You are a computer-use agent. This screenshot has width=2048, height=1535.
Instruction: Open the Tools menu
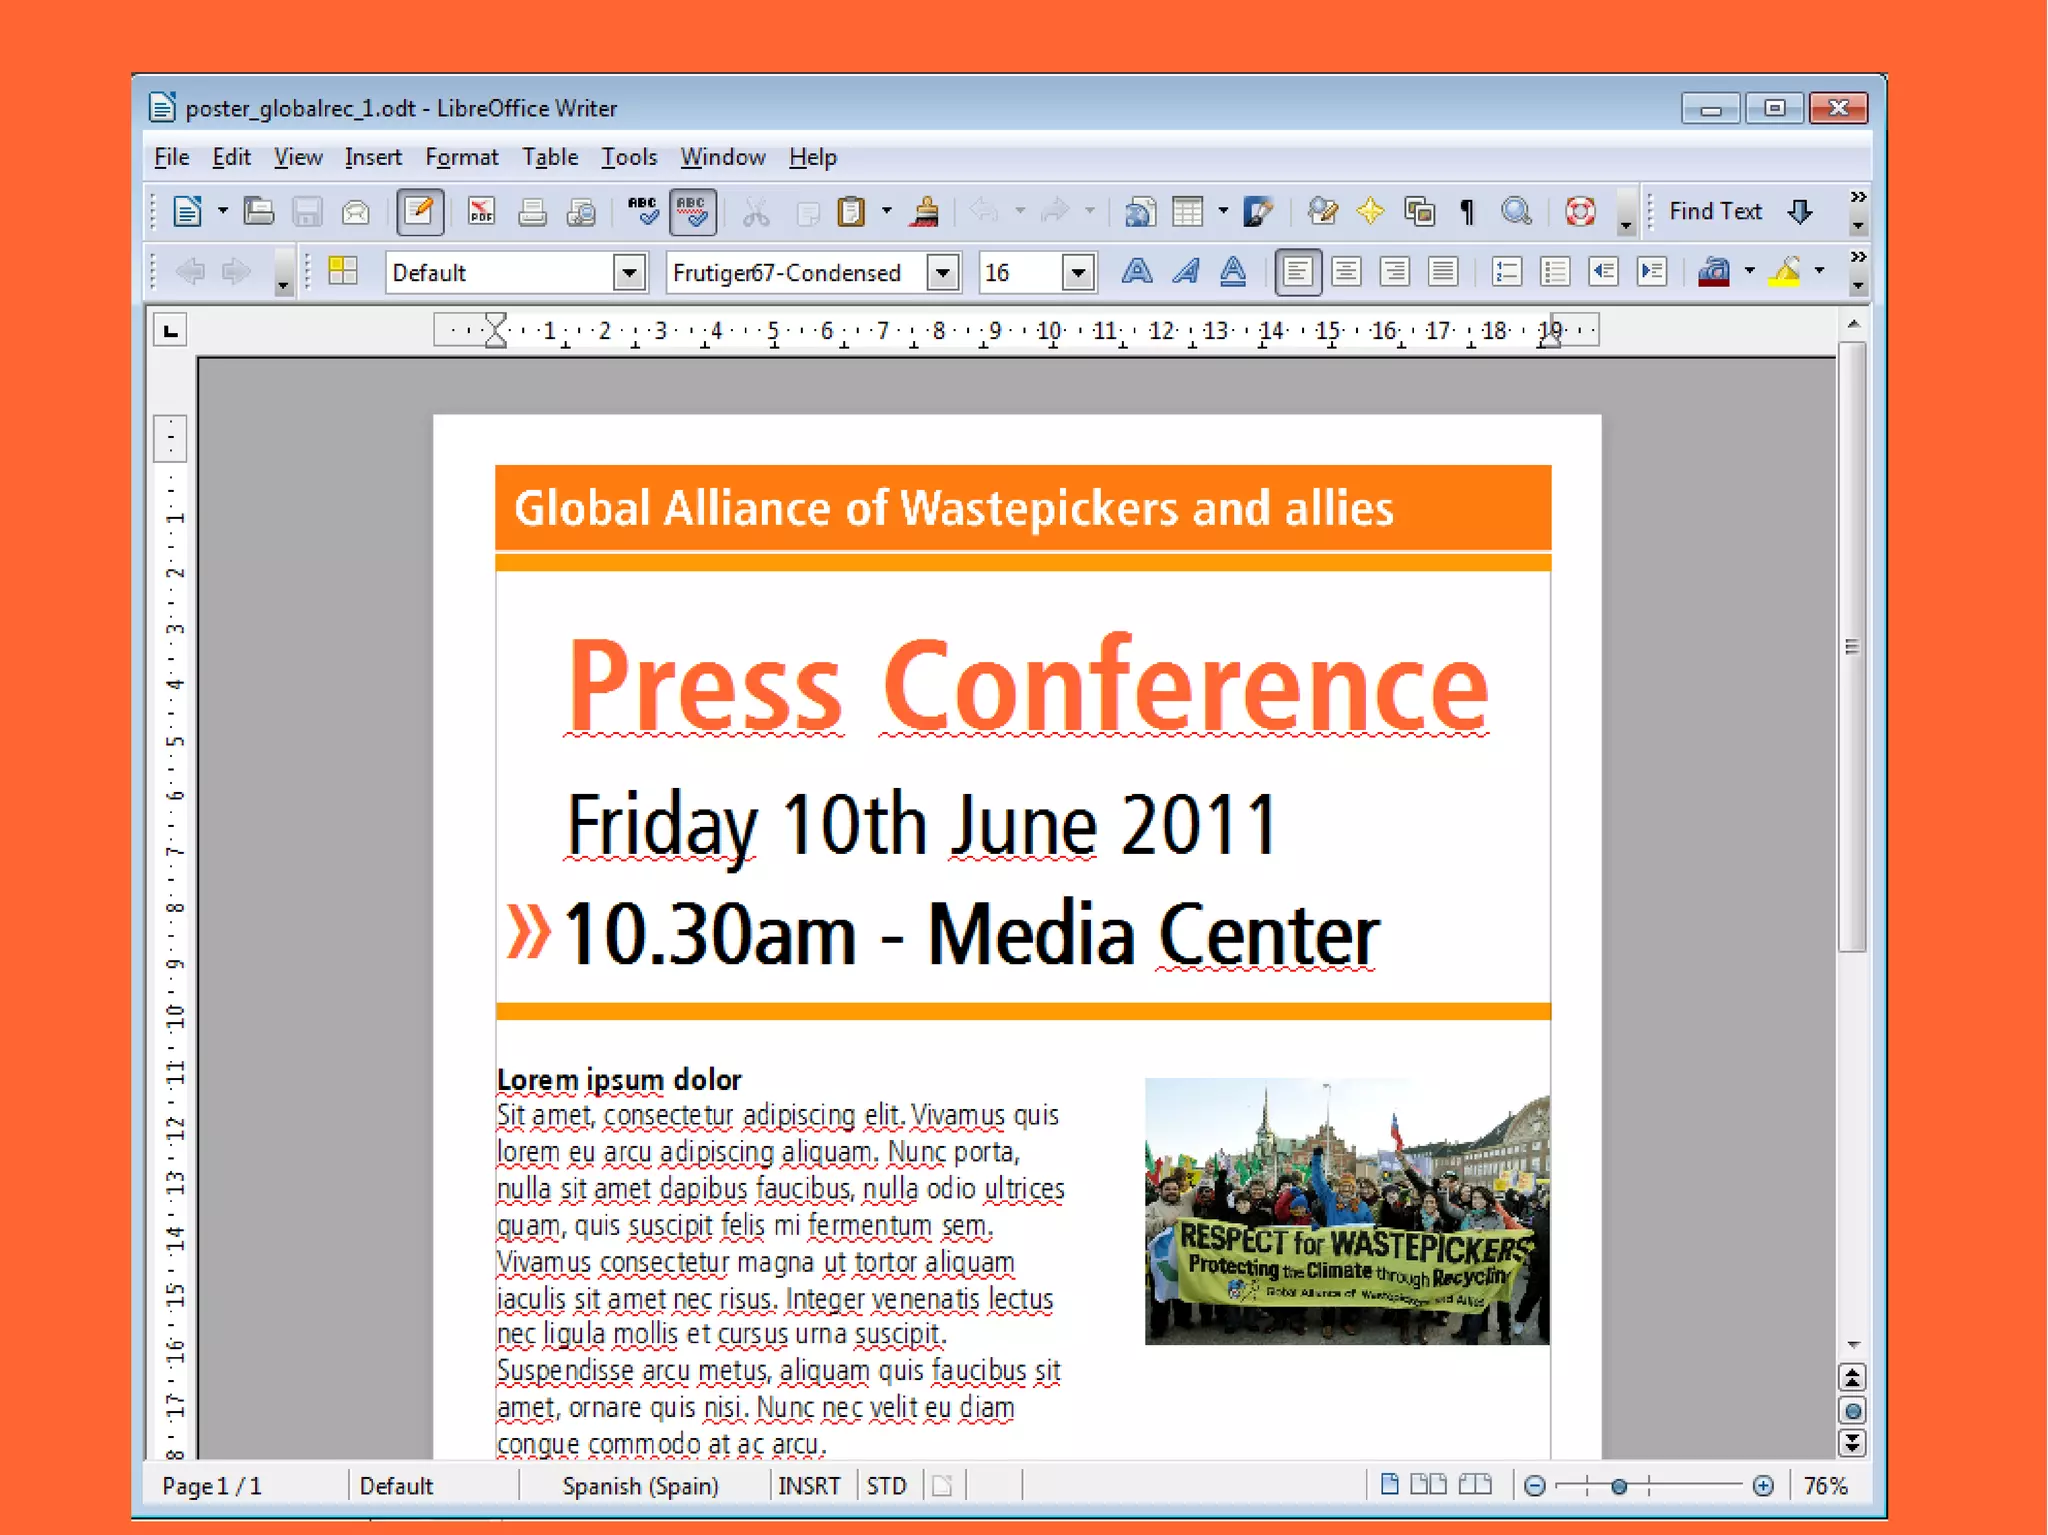tap(628, 157)
